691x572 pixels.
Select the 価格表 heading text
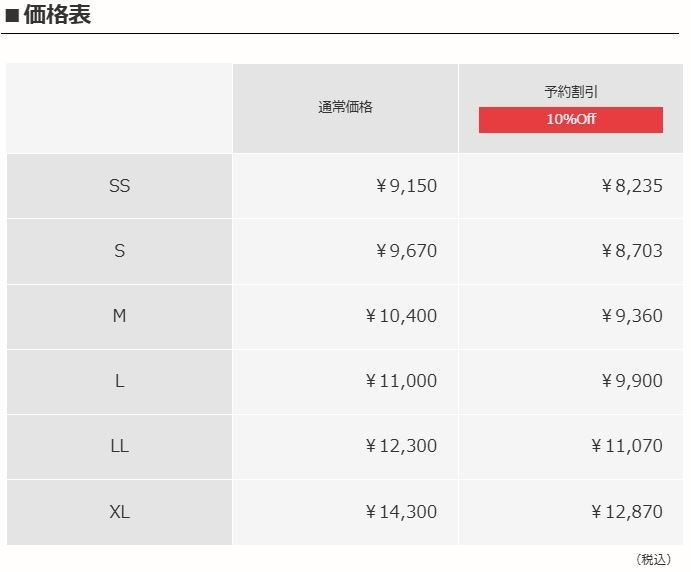tap(56, 16)
